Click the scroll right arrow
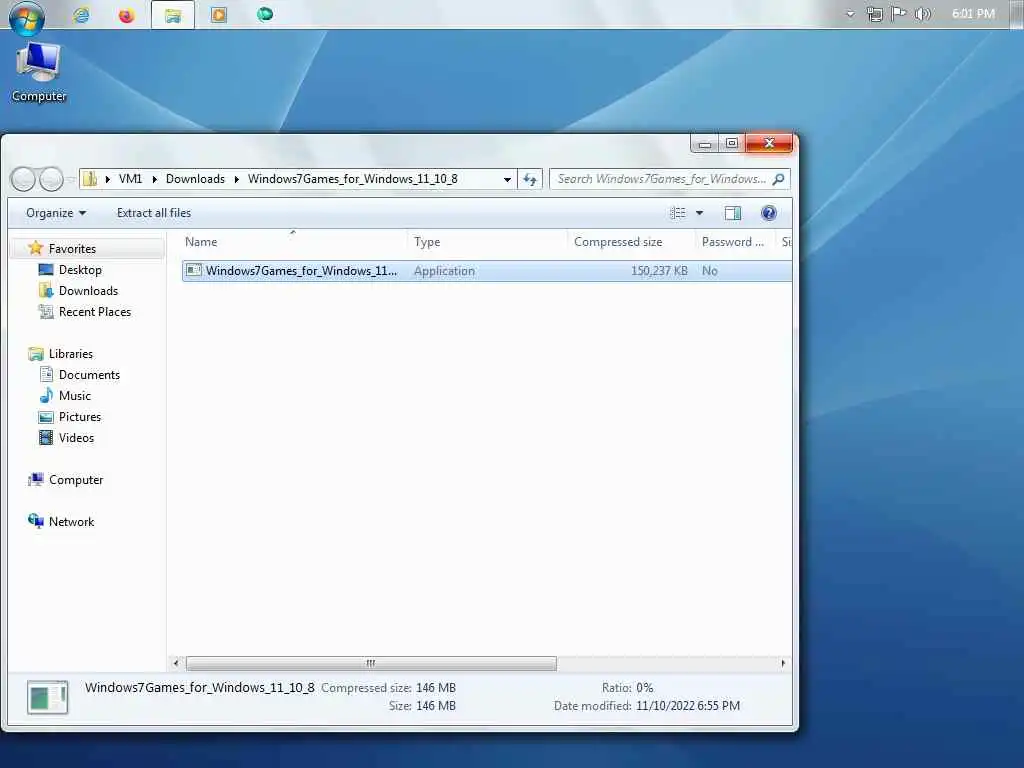Screen dimensions: 1024x768 [x=783, y=664]
